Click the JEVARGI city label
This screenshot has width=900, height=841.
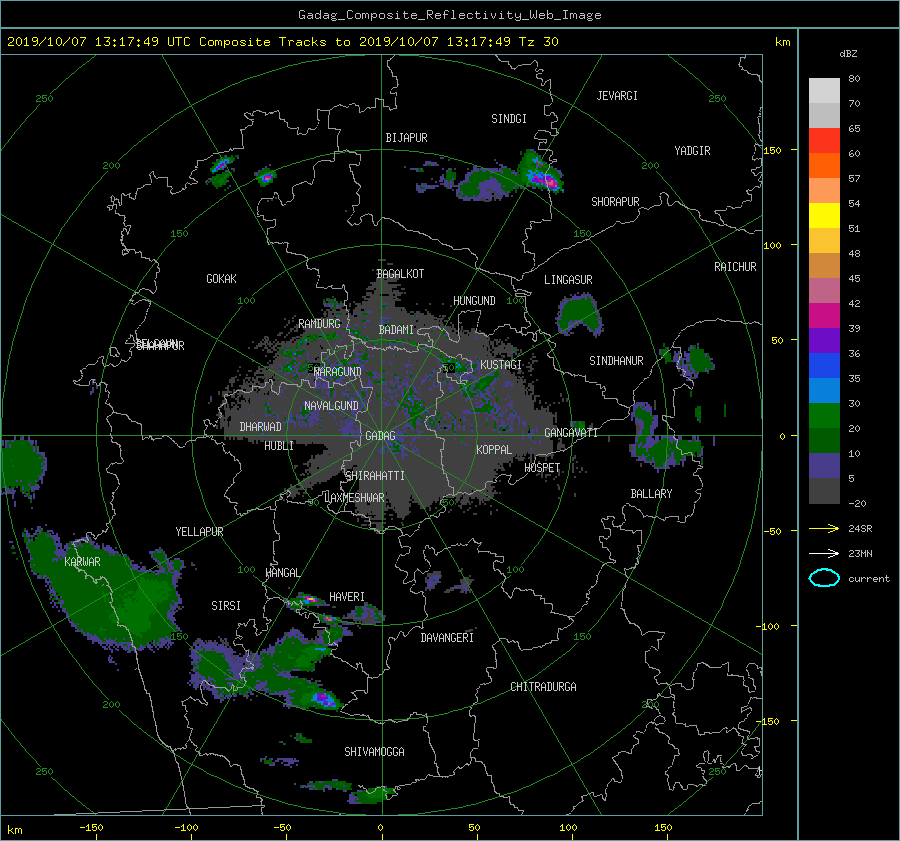point(617,96)
